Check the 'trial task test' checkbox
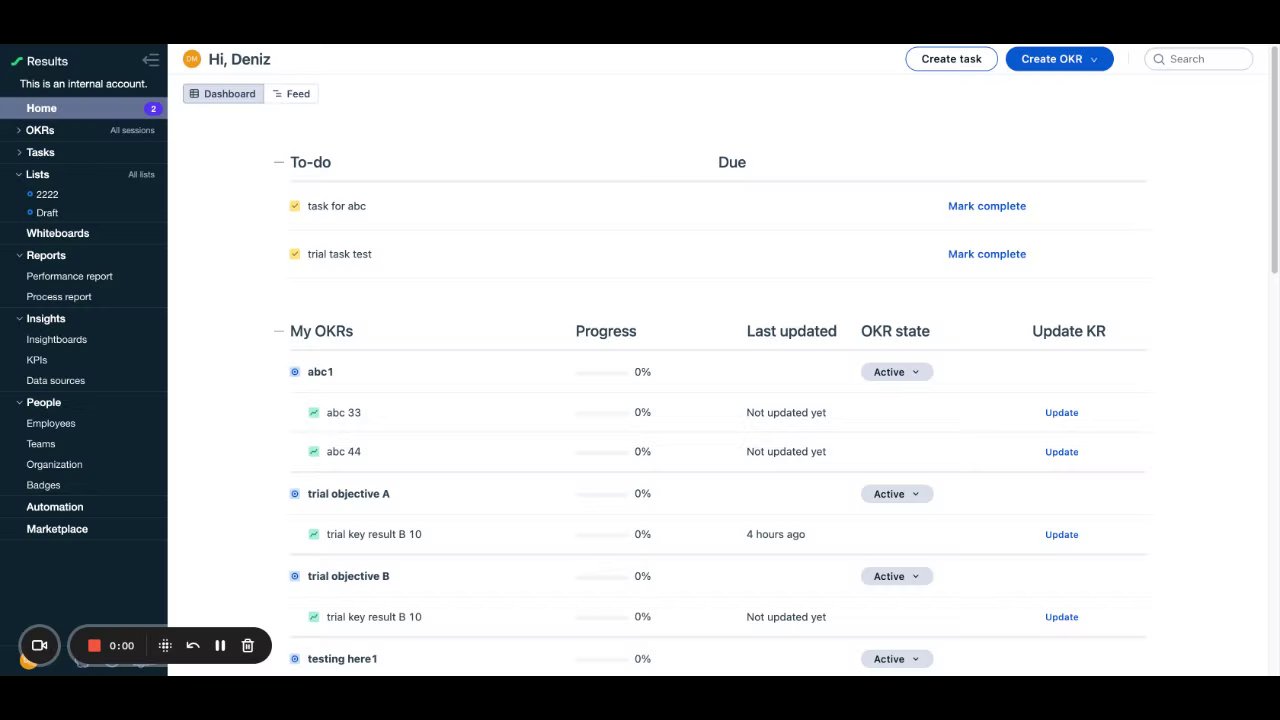The height and width of the screenshot is (720, 1280). pyautogui.click(x=295, y=254)
